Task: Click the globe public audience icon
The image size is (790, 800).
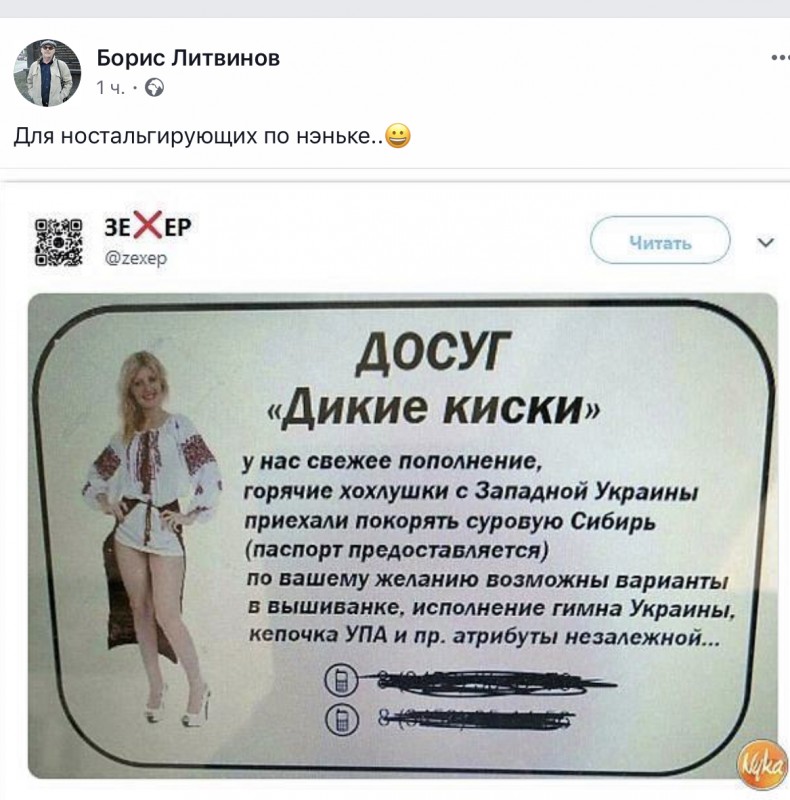Action: [155, 88]
